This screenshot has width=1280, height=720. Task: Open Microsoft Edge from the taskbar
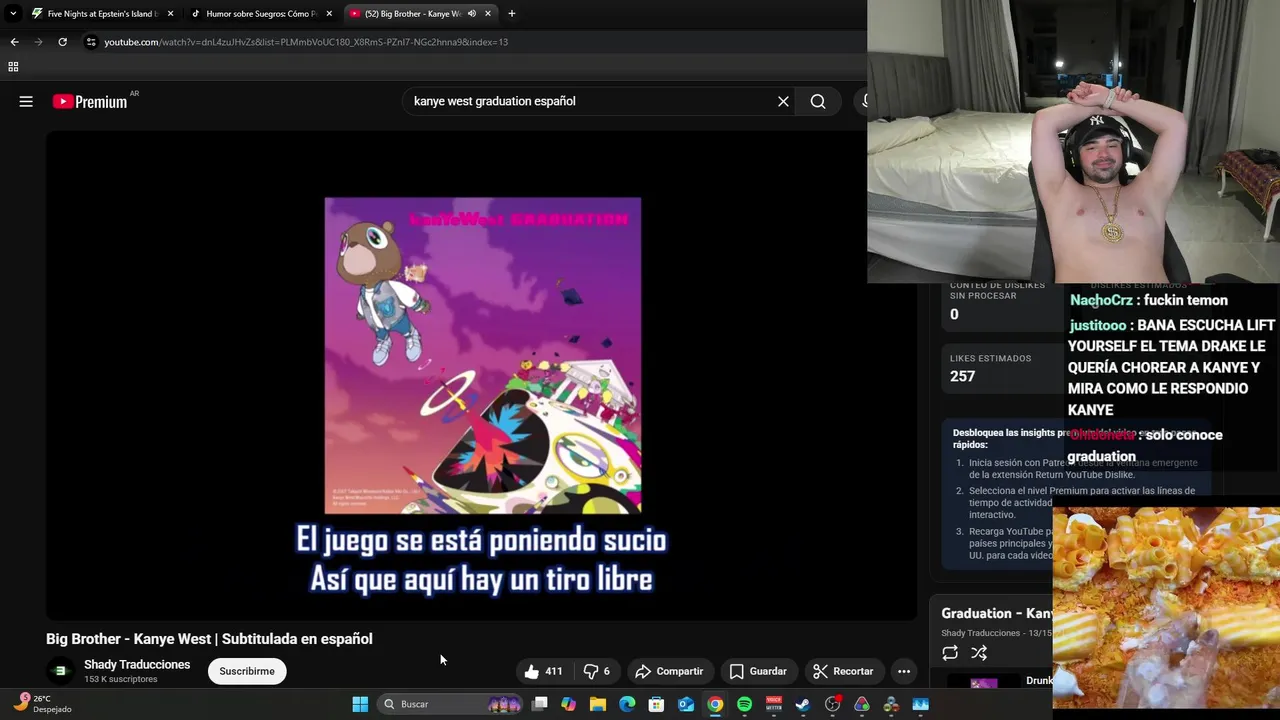[627, 704]
